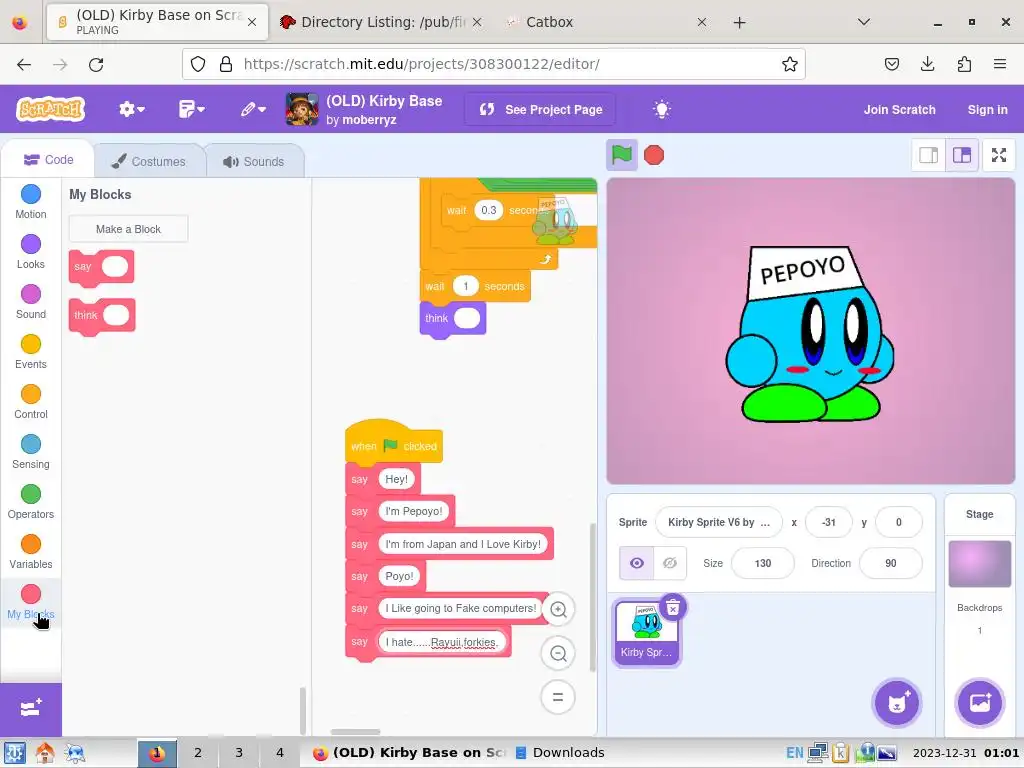1024x768 pixels.
Task: Select the Stage backdrop thumbnail
Action: [x=979, y=564]
